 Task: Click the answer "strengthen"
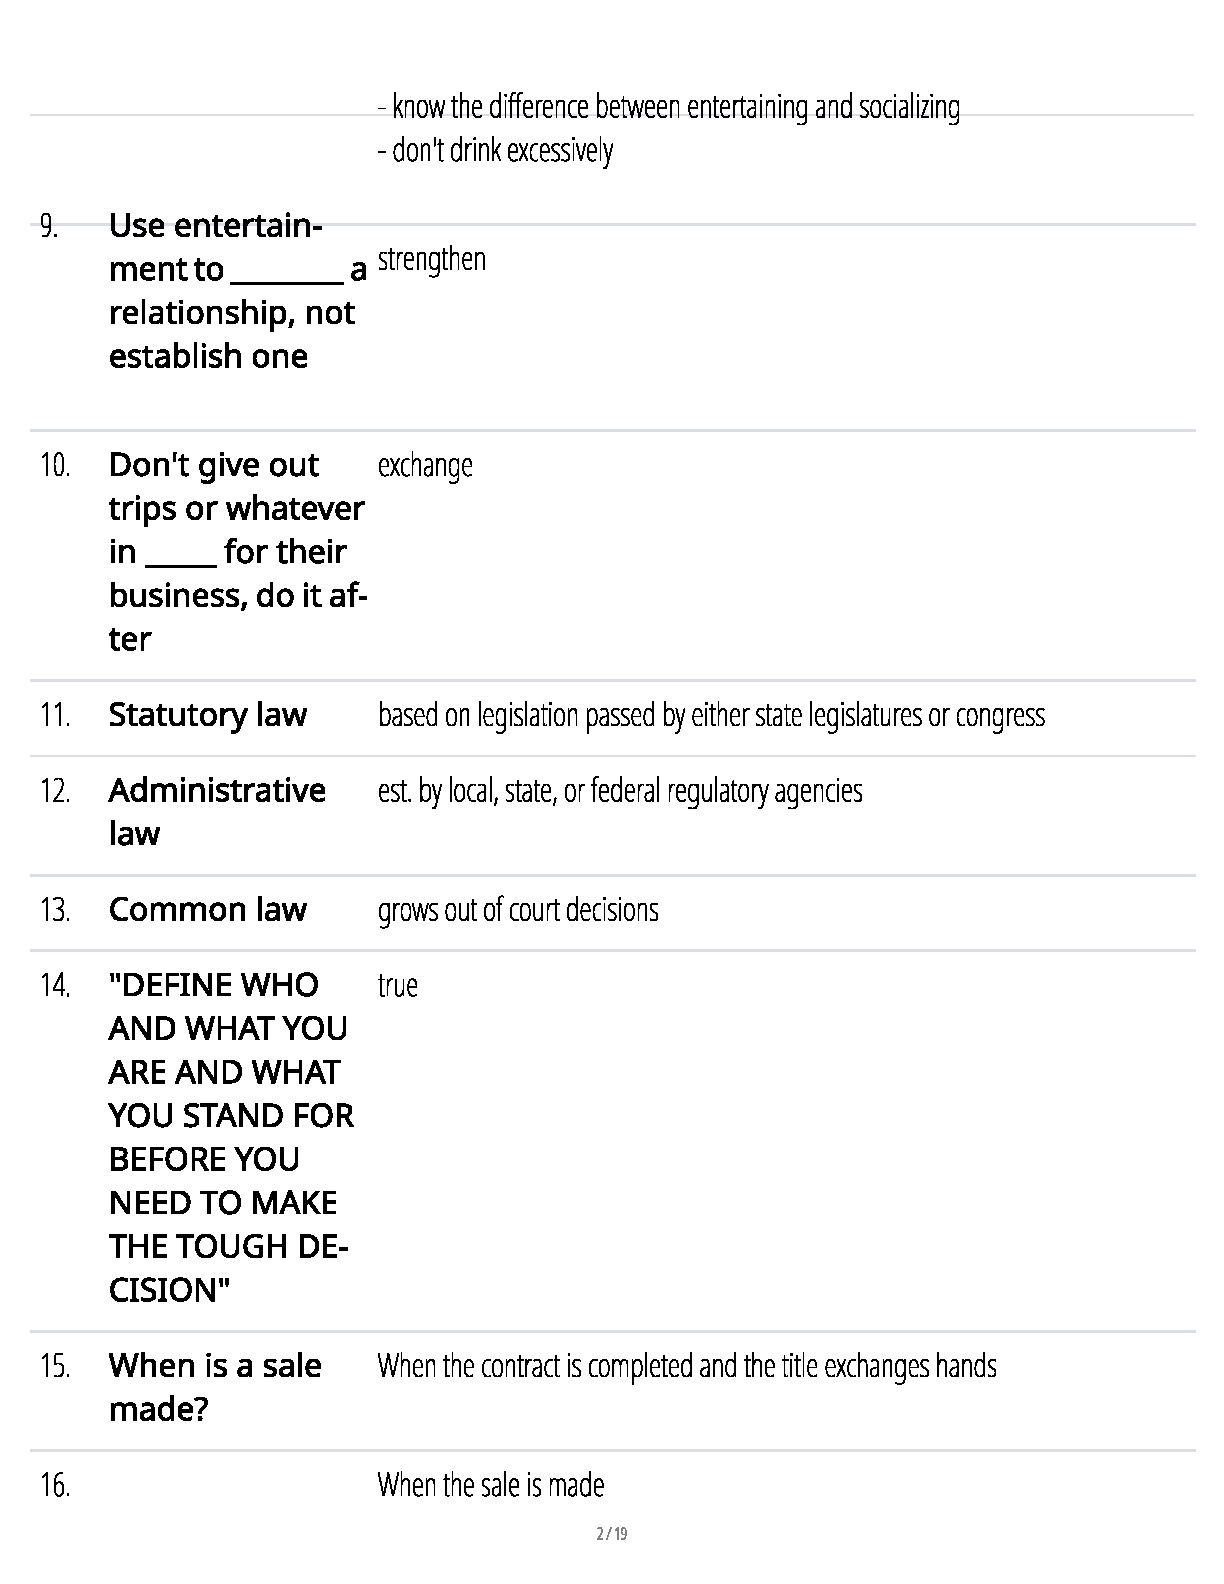pyautogui.click(x=432, y=259)
